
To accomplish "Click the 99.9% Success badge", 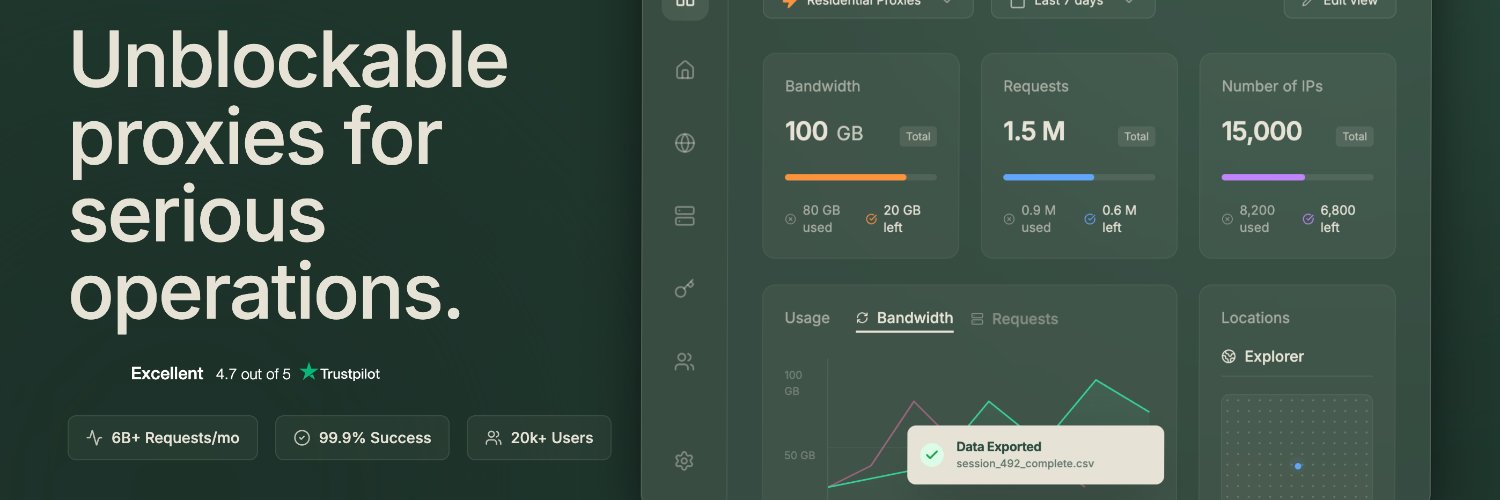I will pos(362,438).
